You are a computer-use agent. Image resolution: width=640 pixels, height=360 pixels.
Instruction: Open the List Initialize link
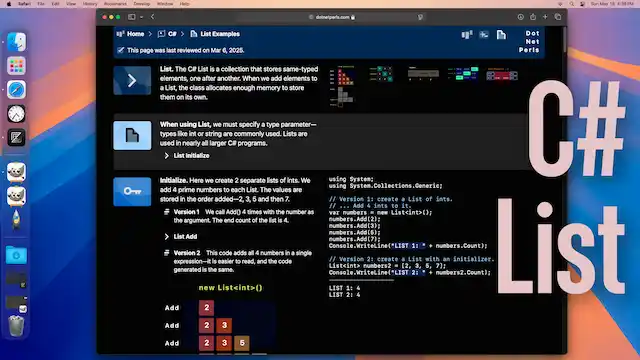(x=191, y=156)
